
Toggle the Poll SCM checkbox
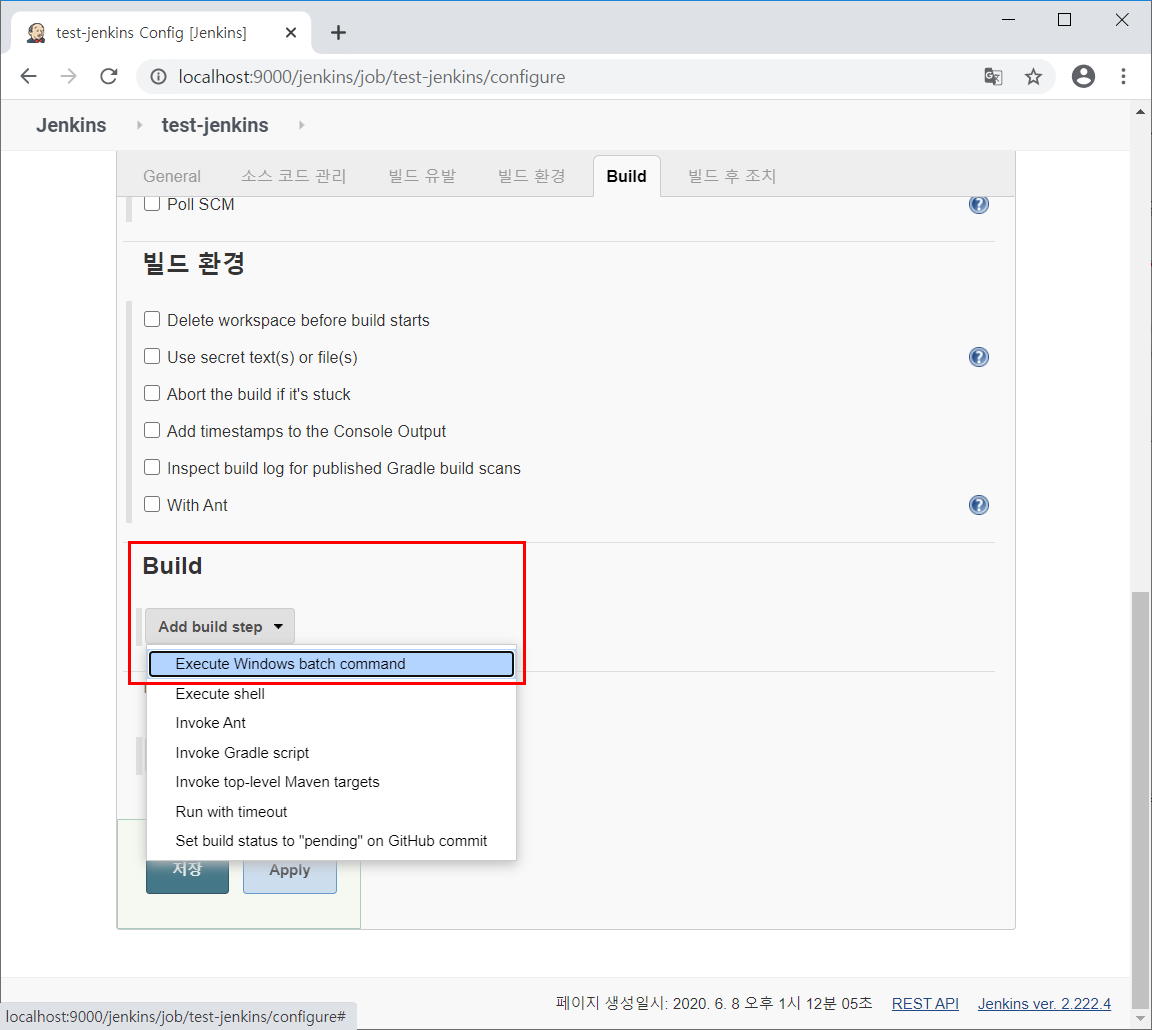pyautogui.click(x=152, y=204)
